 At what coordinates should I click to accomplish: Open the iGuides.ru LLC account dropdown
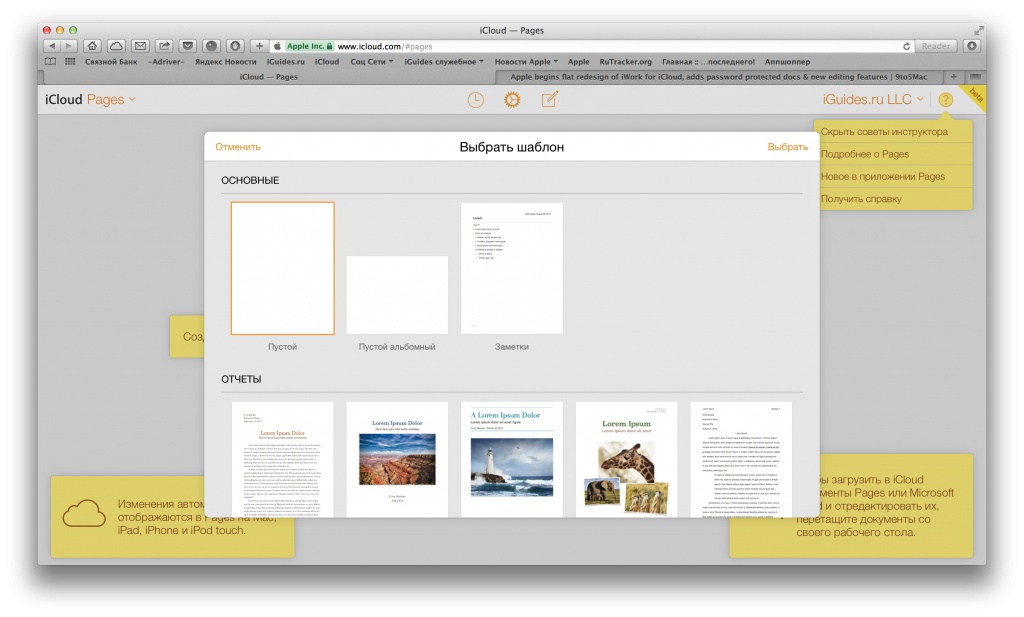click(x=872, y=100)
